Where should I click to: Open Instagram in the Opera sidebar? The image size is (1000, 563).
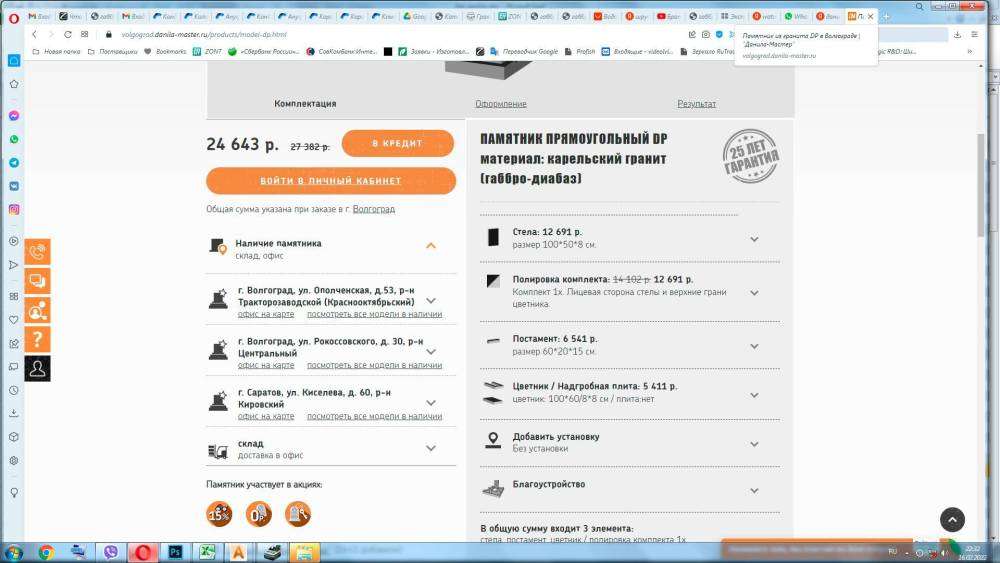tap(14, 209)
